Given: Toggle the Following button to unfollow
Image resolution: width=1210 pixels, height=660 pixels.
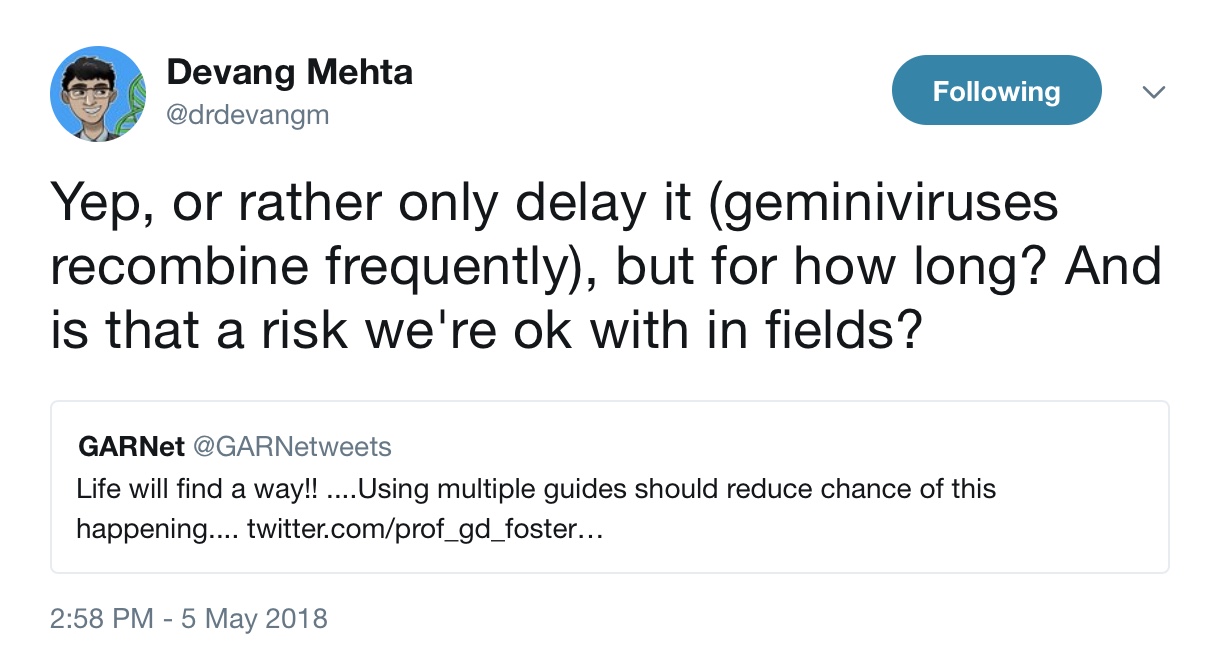Looking at the screenshot, I should pyautogui.click(x=996, y=91).
